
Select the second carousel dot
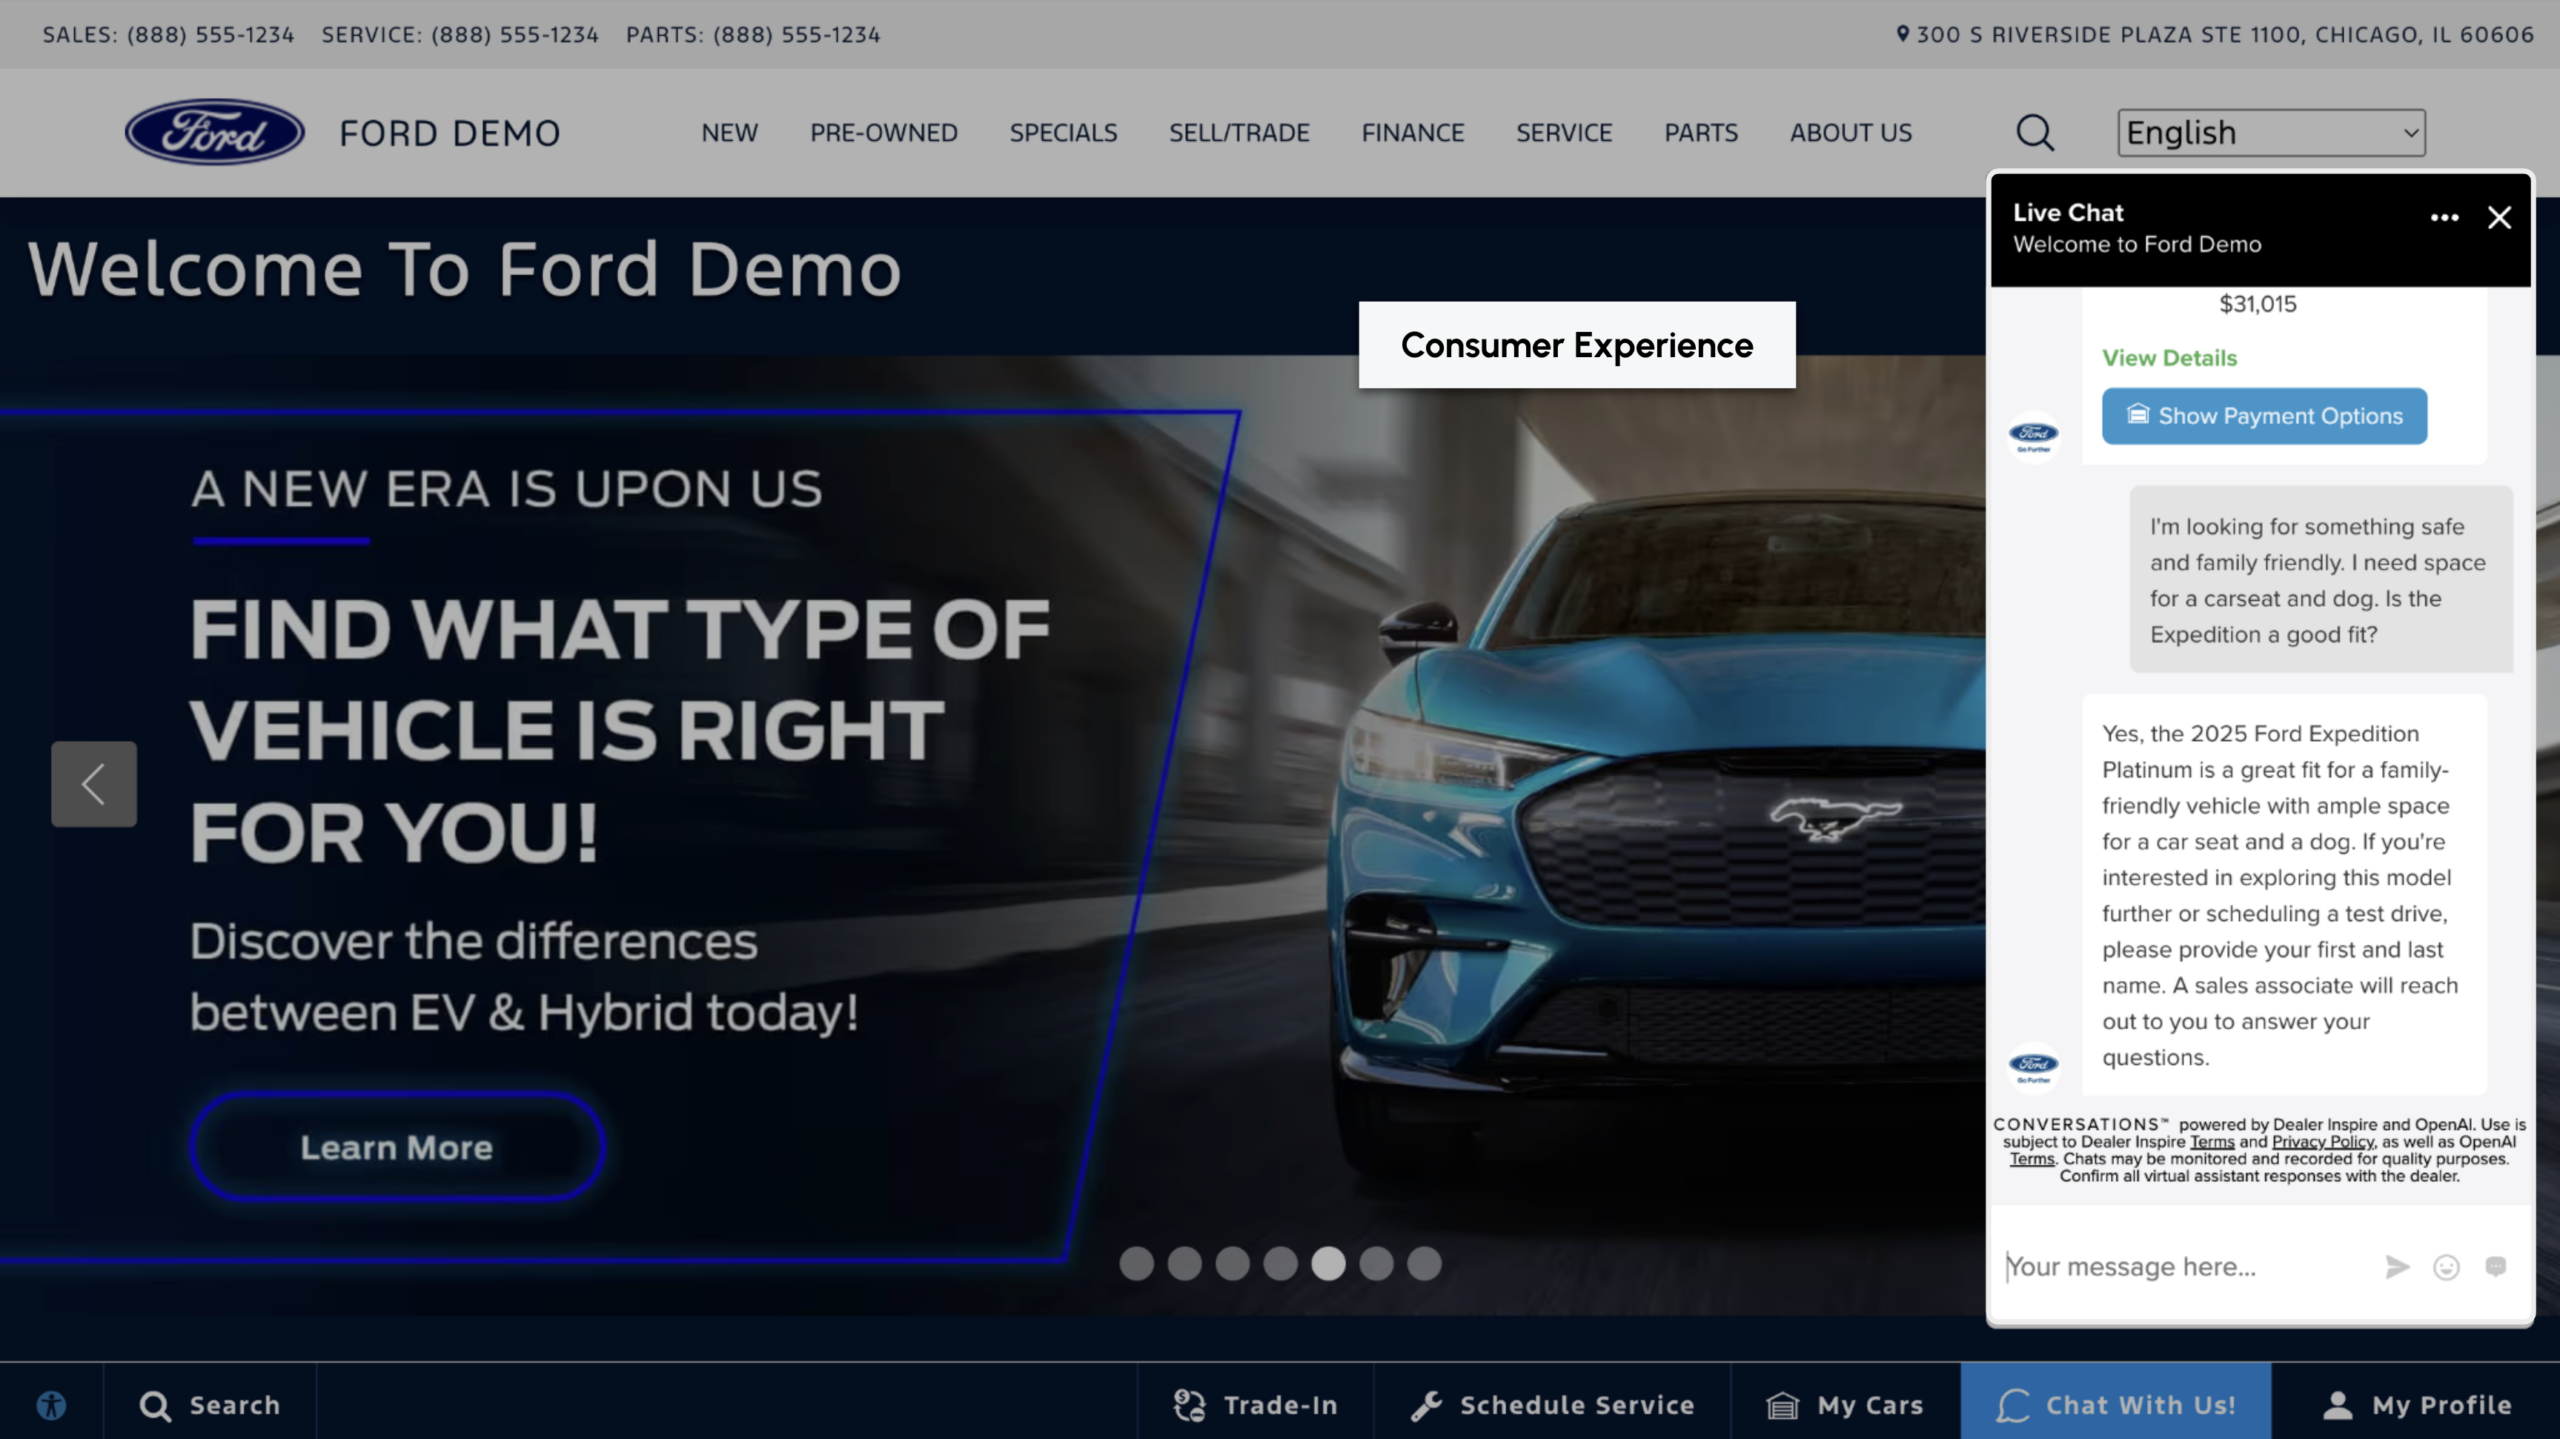[1184, 1264]
